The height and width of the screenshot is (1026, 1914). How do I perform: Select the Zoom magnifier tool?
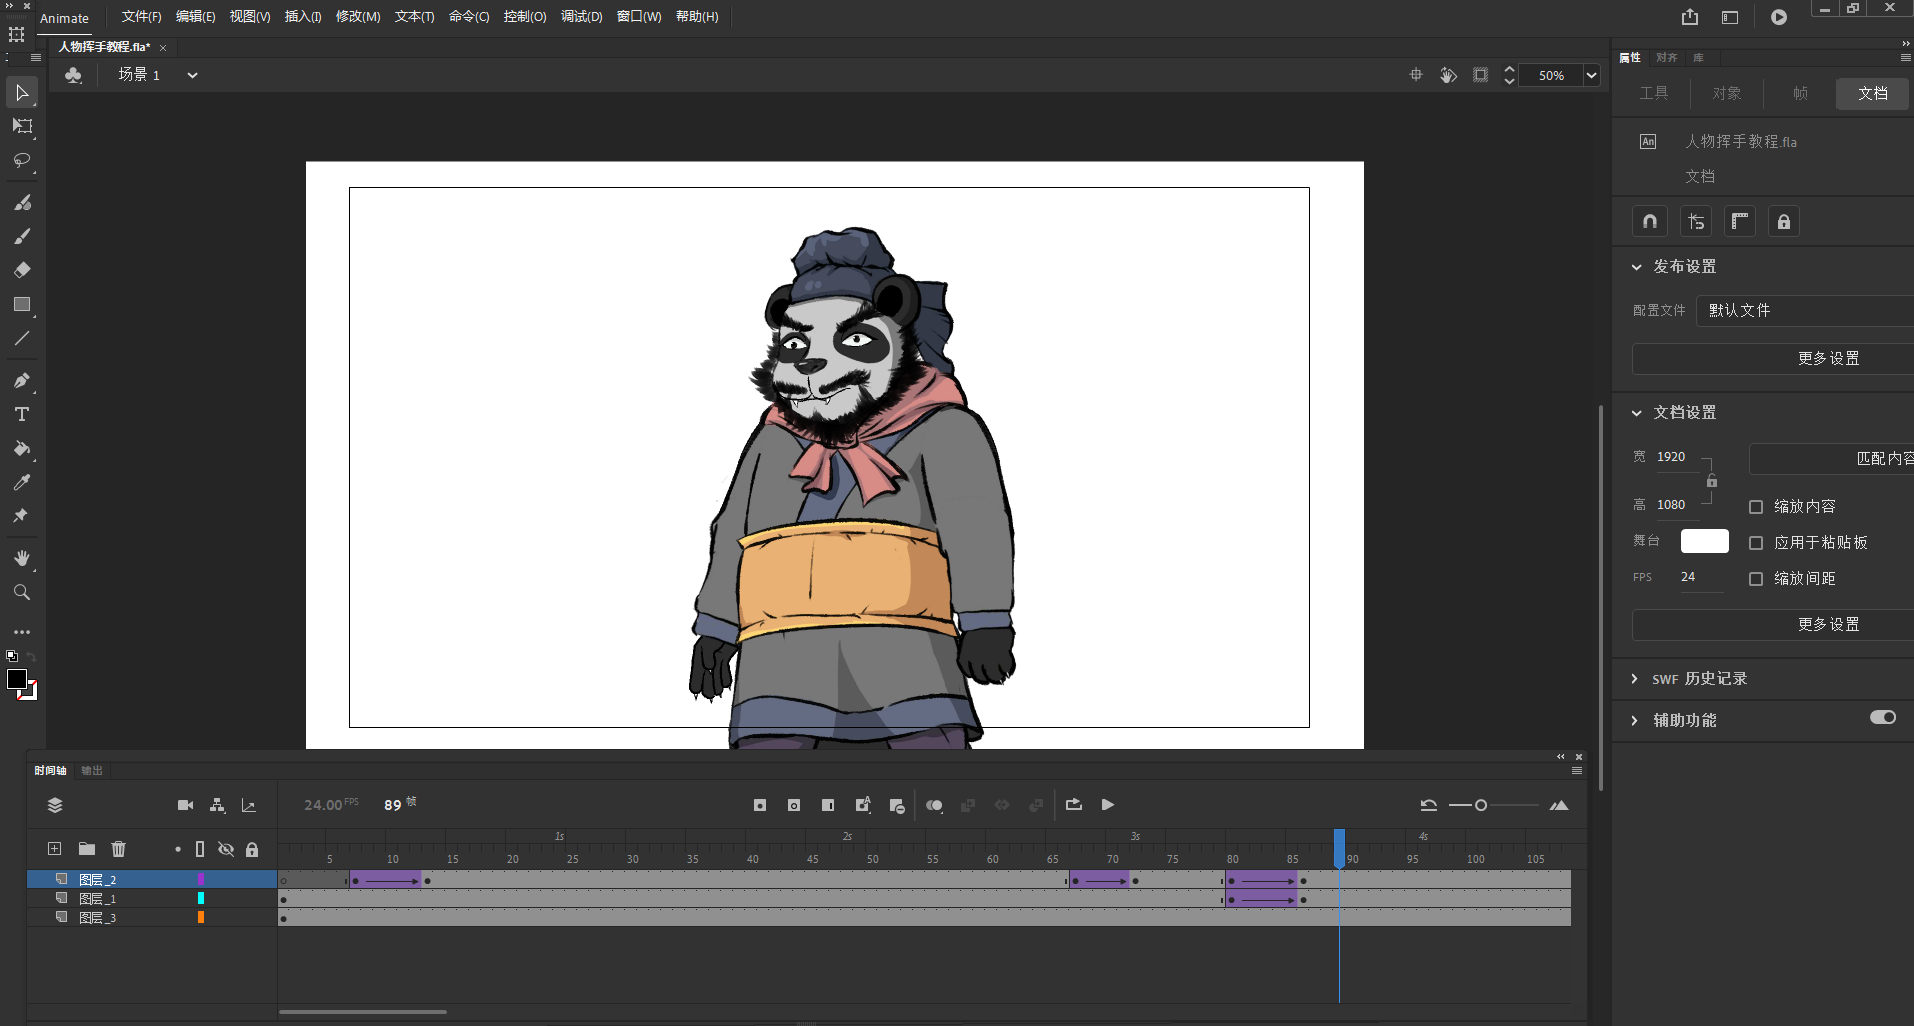[22, 592]
